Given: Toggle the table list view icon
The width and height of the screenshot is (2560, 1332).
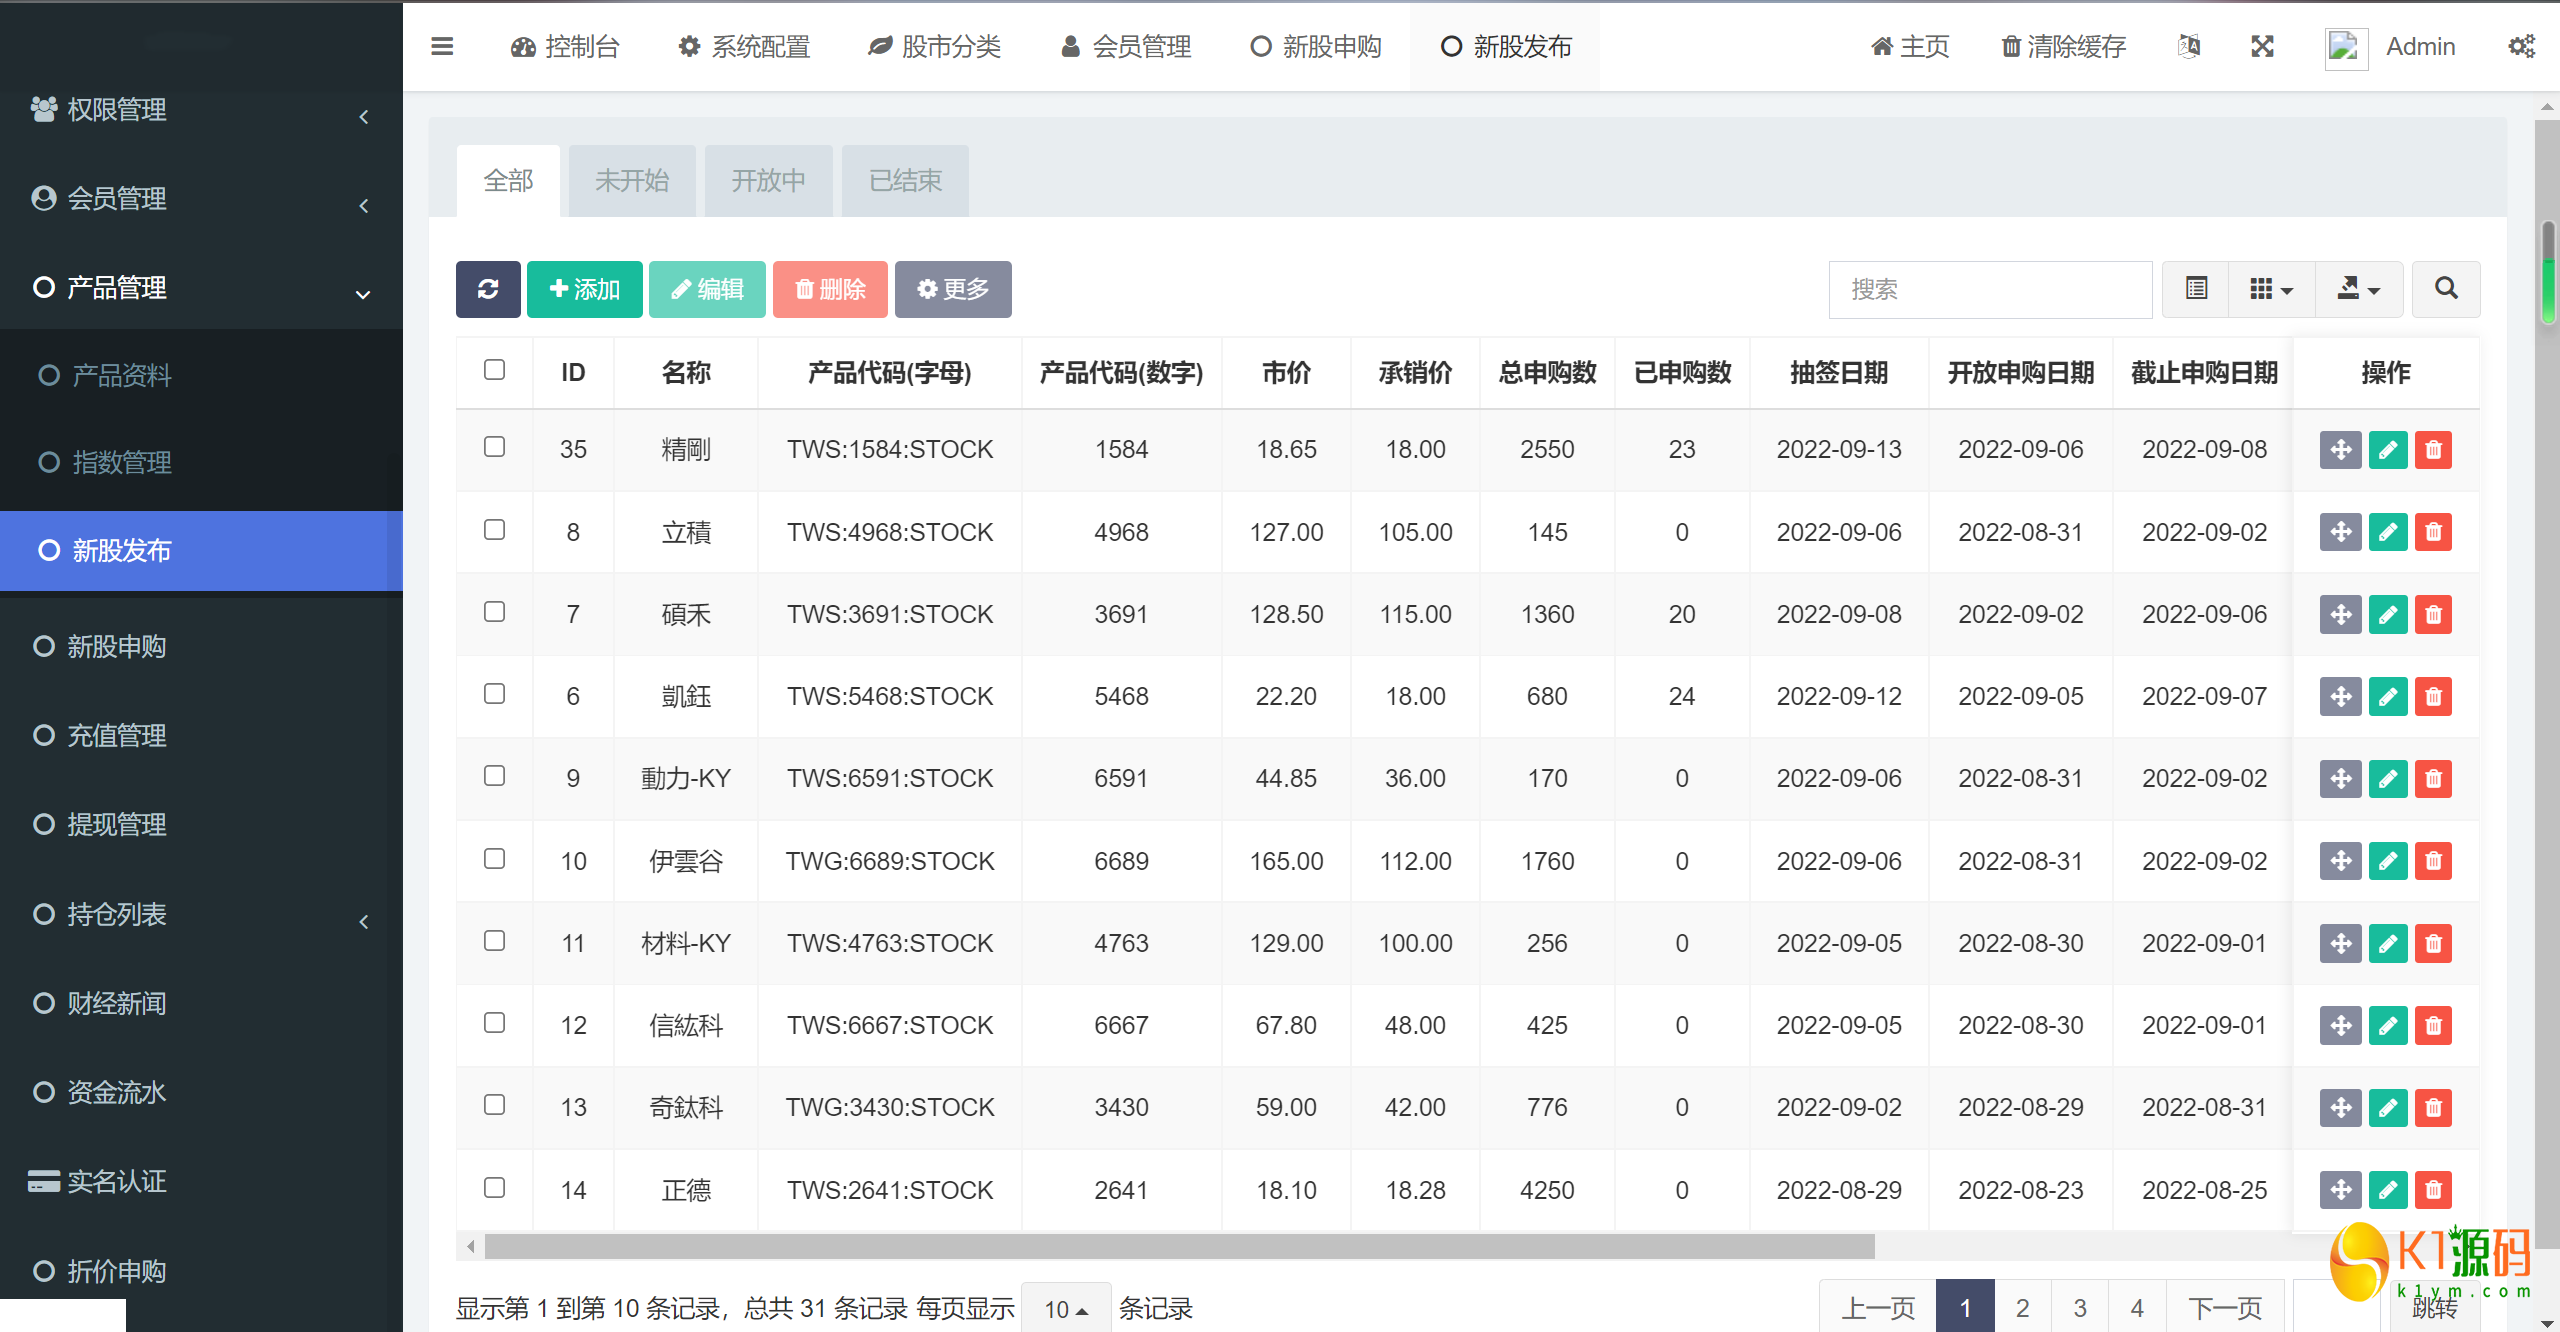Looking at the screenshot, I should [2196, 289].
